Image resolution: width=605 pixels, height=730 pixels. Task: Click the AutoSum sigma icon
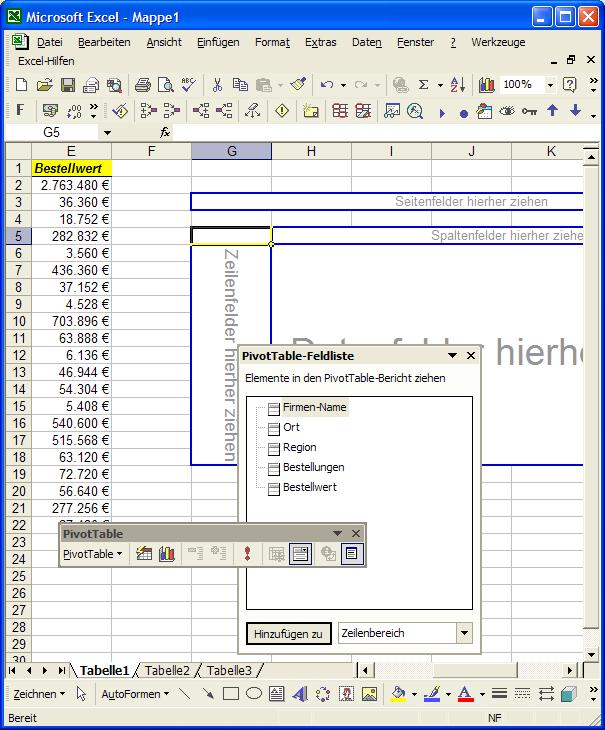tap(424, 85)
